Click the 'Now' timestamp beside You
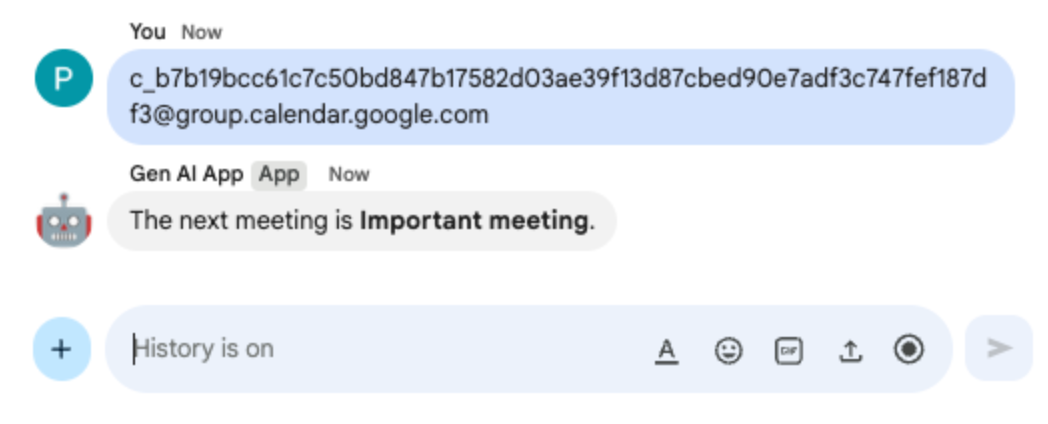1048x424 pixels. pyautogui.click(x=201, y=32)
